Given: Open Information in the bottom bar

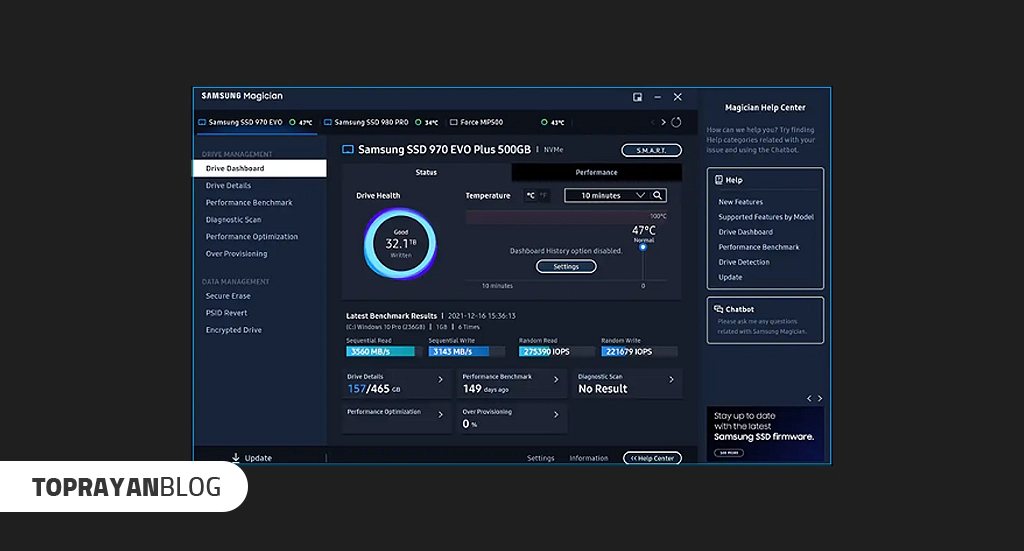Looking at the screenshot, I should coord(588,458).
